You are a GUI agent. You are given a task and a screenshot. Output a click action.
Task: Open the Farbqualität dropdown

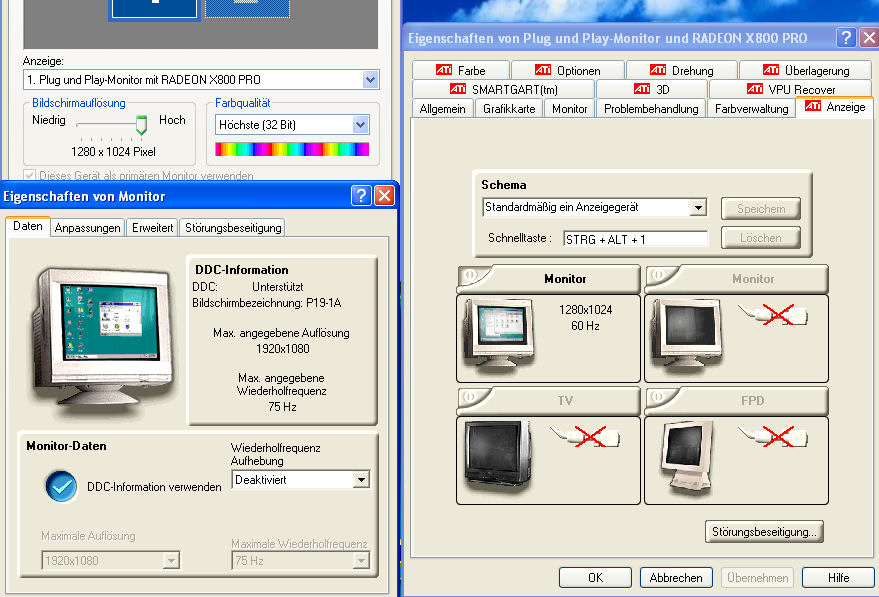pyautogui.click(x=361, y=125)
